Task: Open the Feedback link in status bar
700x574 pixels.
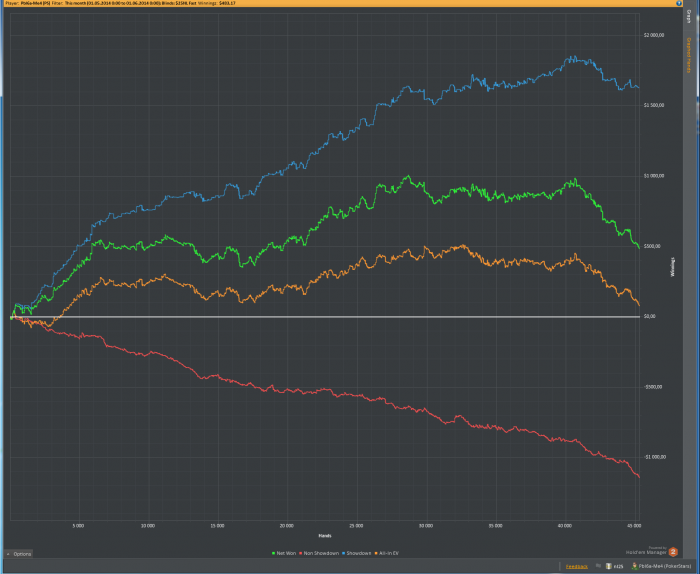Action: click(x=576, y=566)
